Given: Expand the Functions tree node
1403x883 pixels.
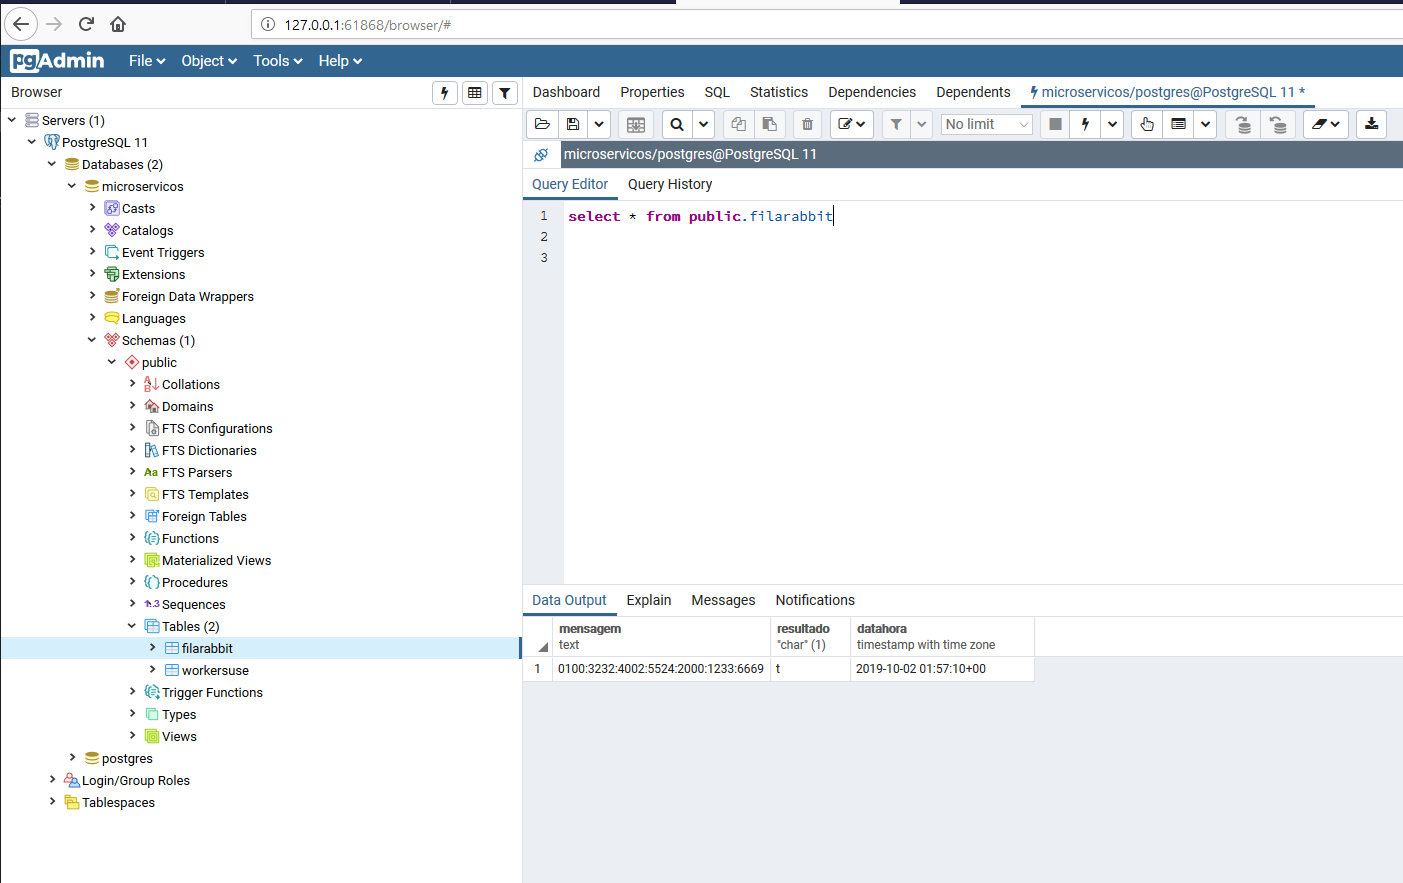Looking at the screenshot, I should 132,538.
